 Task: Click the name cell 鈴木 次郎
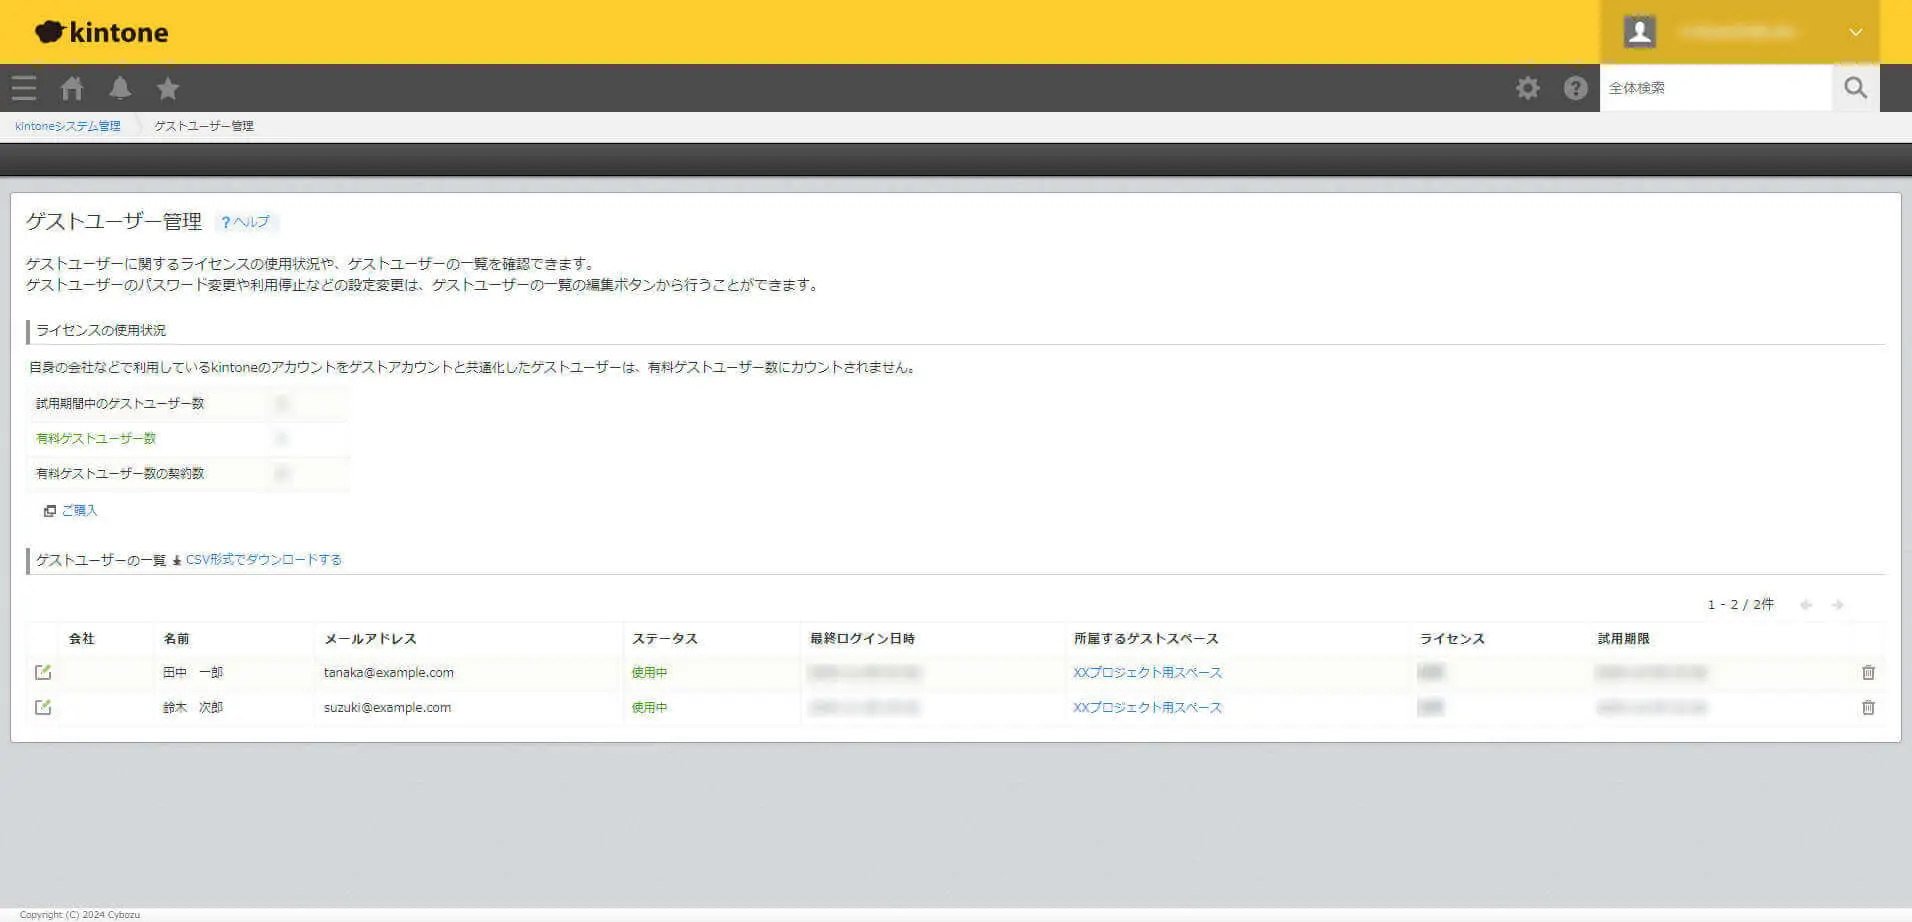(x=193, y=707)
